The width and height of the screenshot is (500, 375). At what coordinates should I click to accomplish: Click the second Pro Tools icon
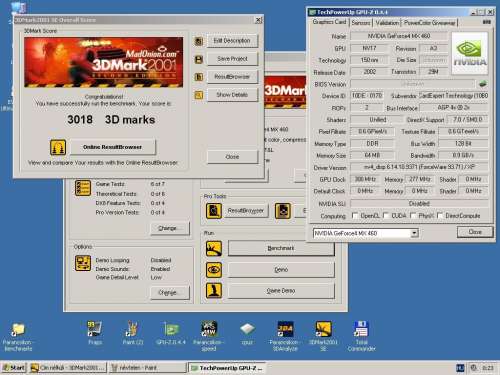click(x=283, y=211)
